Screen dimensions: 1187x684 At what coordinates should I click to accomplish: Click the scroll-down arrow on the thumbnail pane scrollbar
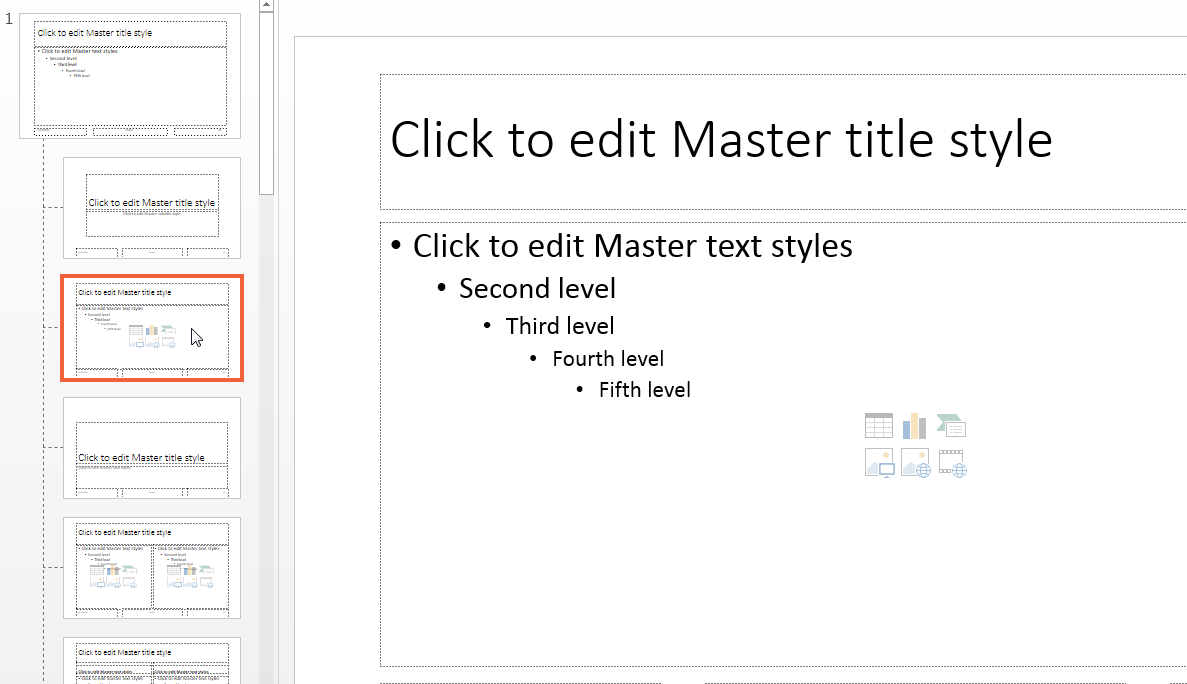[265, 679]
